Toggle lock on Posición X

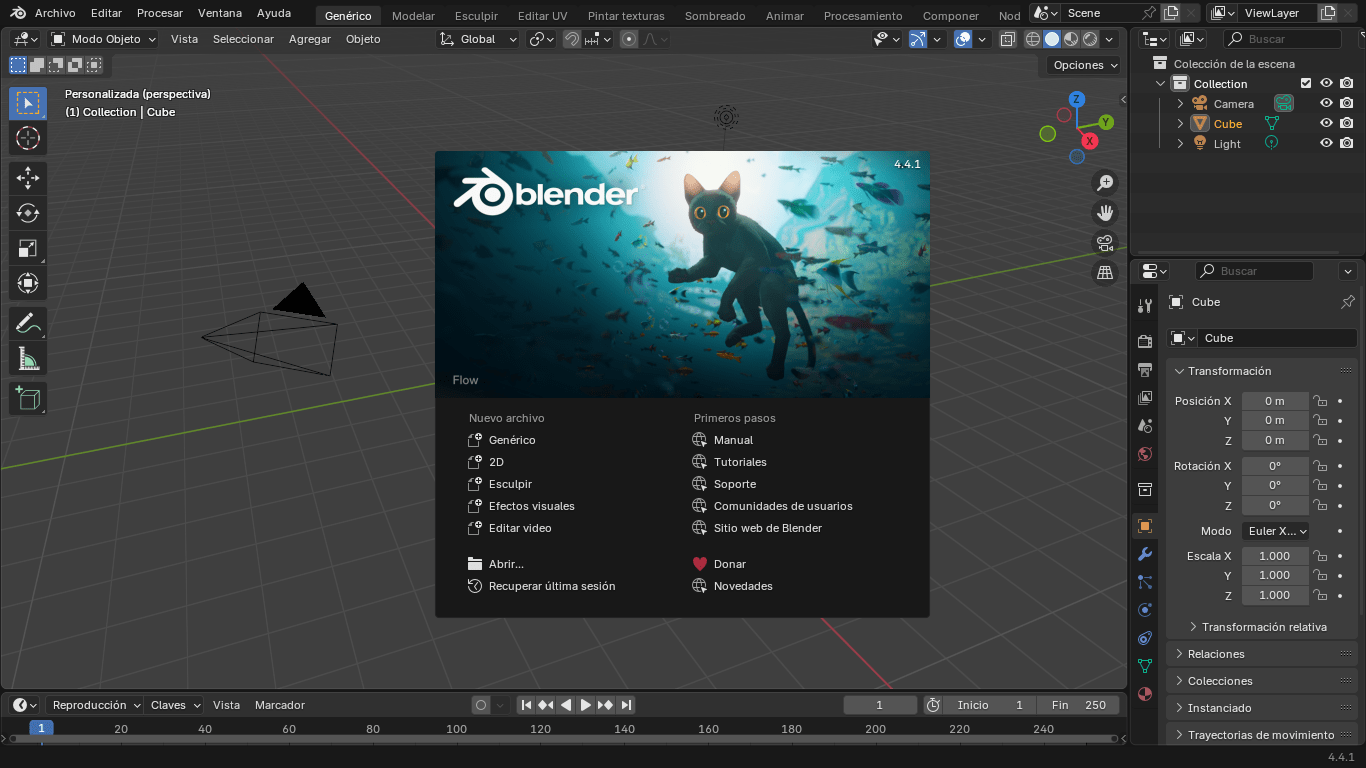[1320, 401]
